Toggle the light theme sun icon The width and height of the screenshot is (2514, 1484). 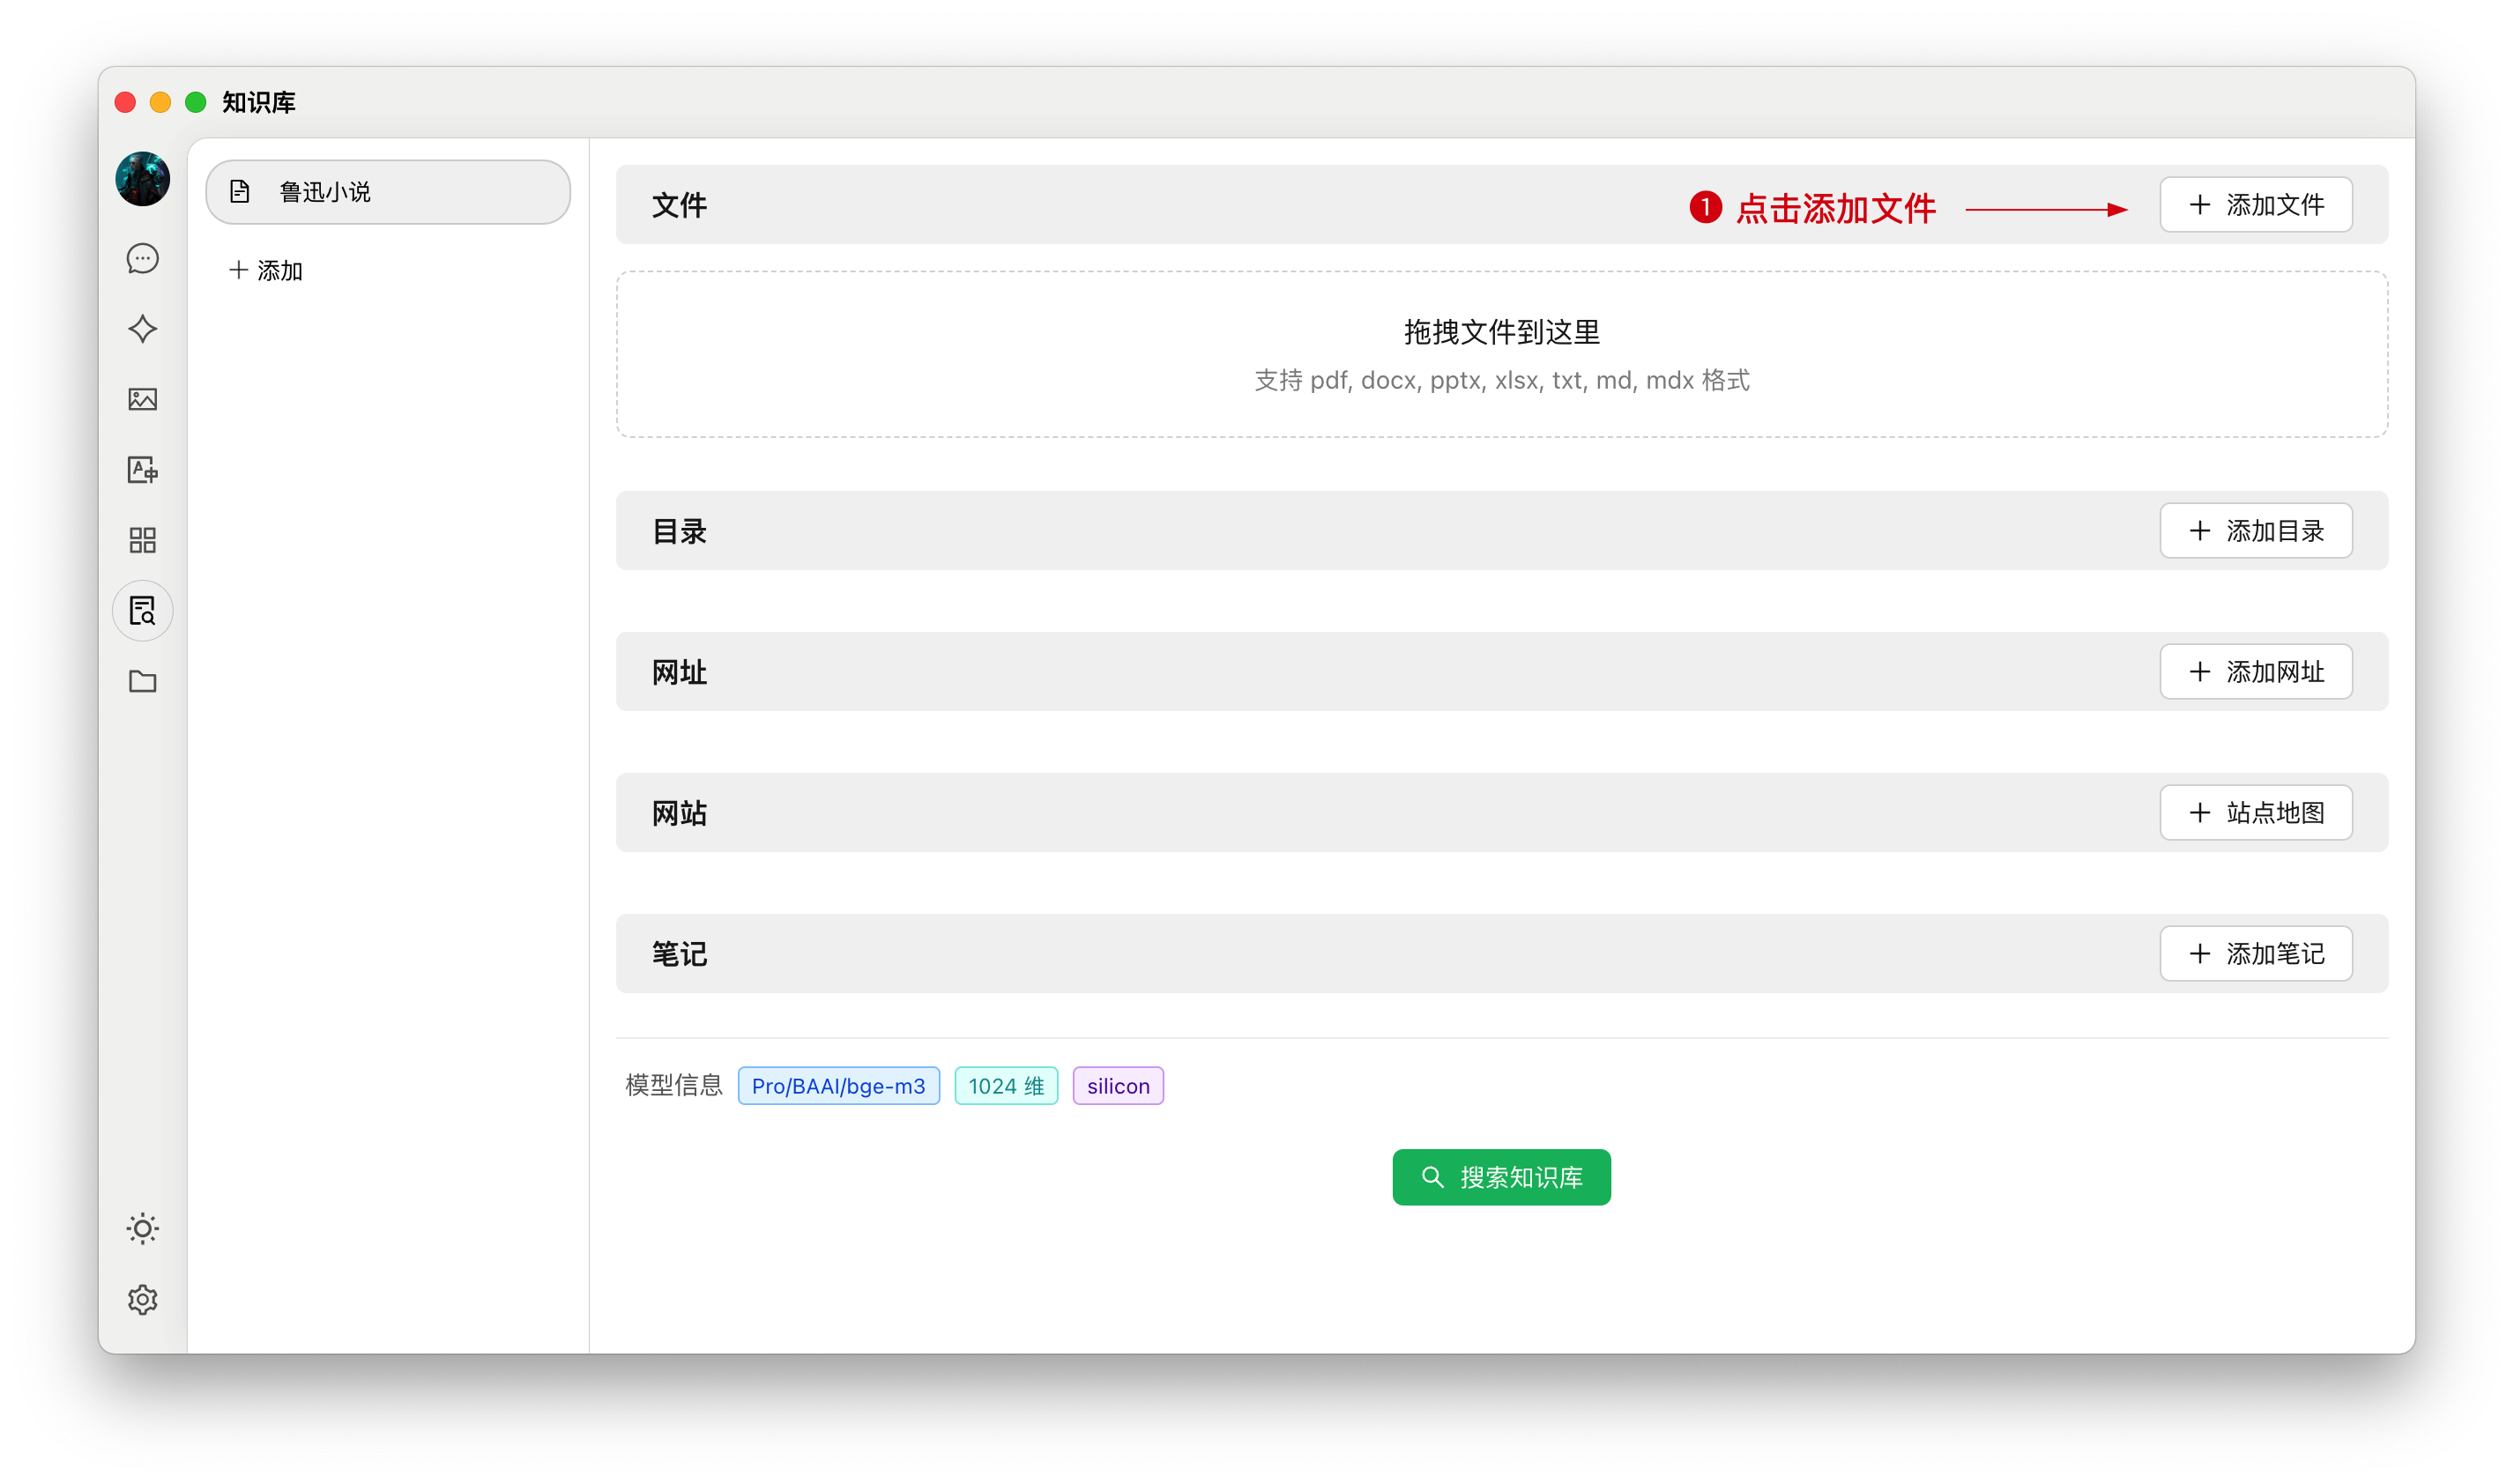pos(143,1229)
